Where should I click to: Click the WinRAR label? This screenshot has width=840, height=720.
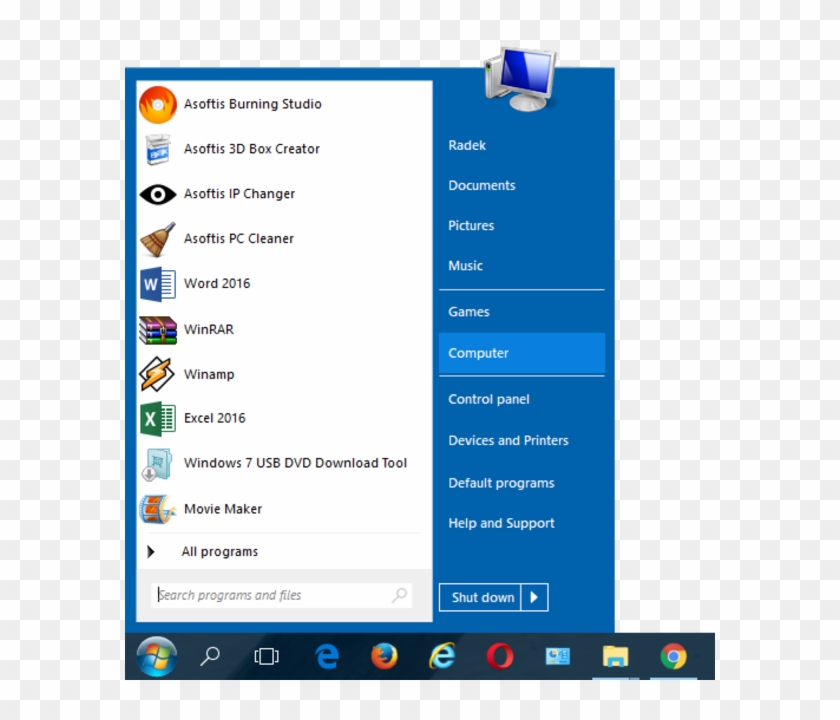pos(209,330)
